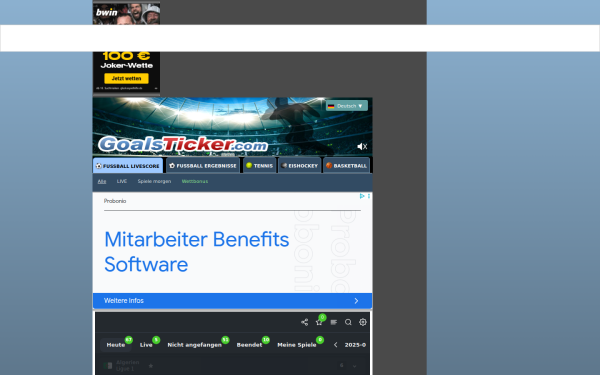The image size is (600, 375).
Task: Click the list view icon beside search
Action: [334, 322]
